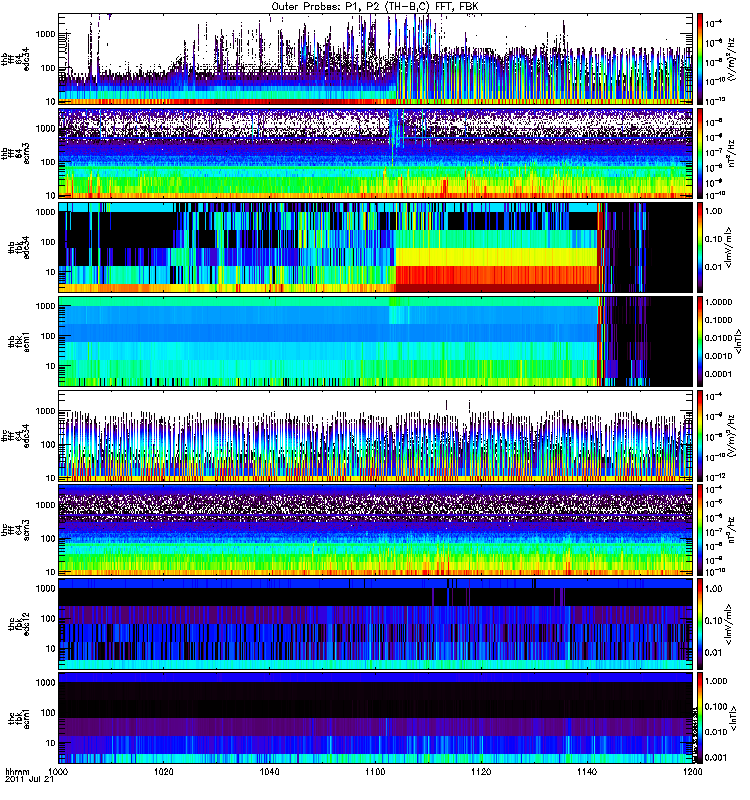Click the color bar of thc fbk edc12 panel
This screenshot has width=750, height=800.
[x=700, y=623]
